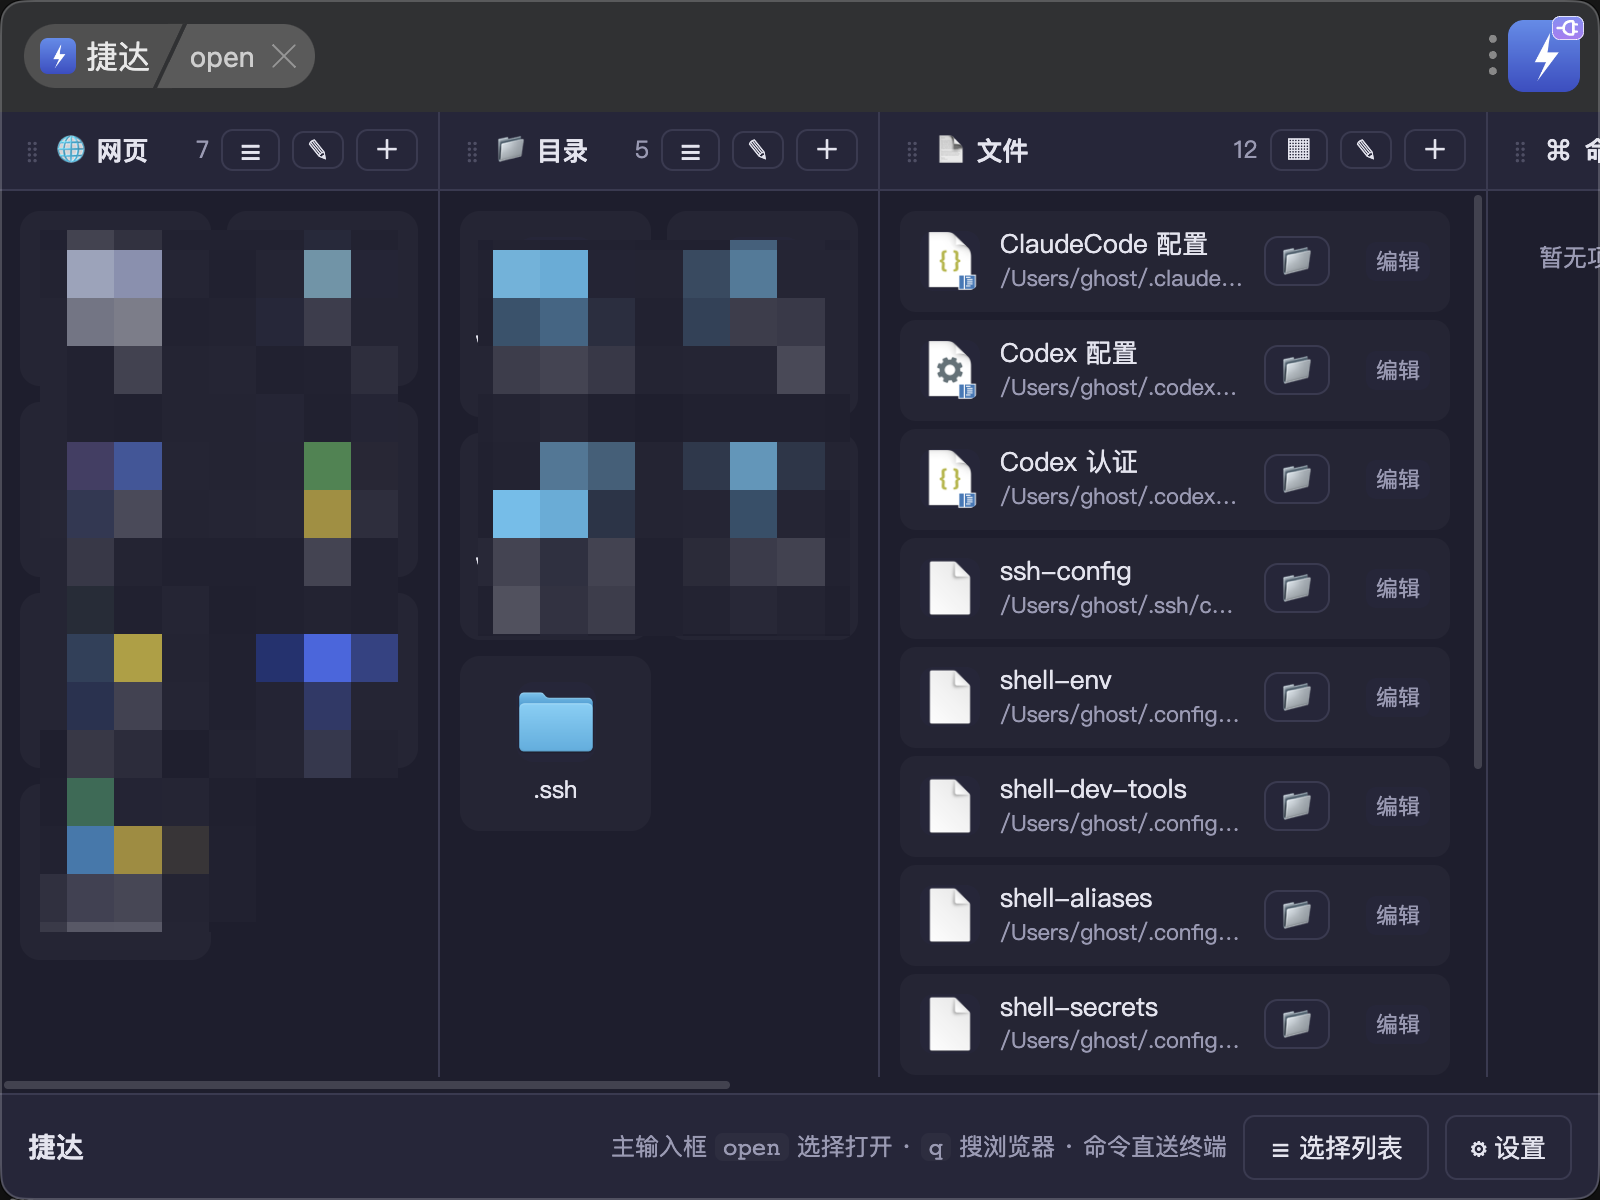Screen dimensions: 1600x1200
Task: Click the drag handle of 目录 panel
Action: coord(472,151)
